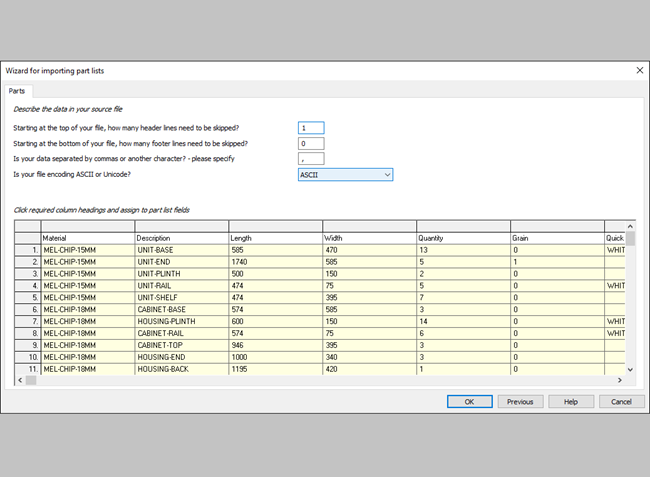Close the import wizard dialog

coord(639,70)
